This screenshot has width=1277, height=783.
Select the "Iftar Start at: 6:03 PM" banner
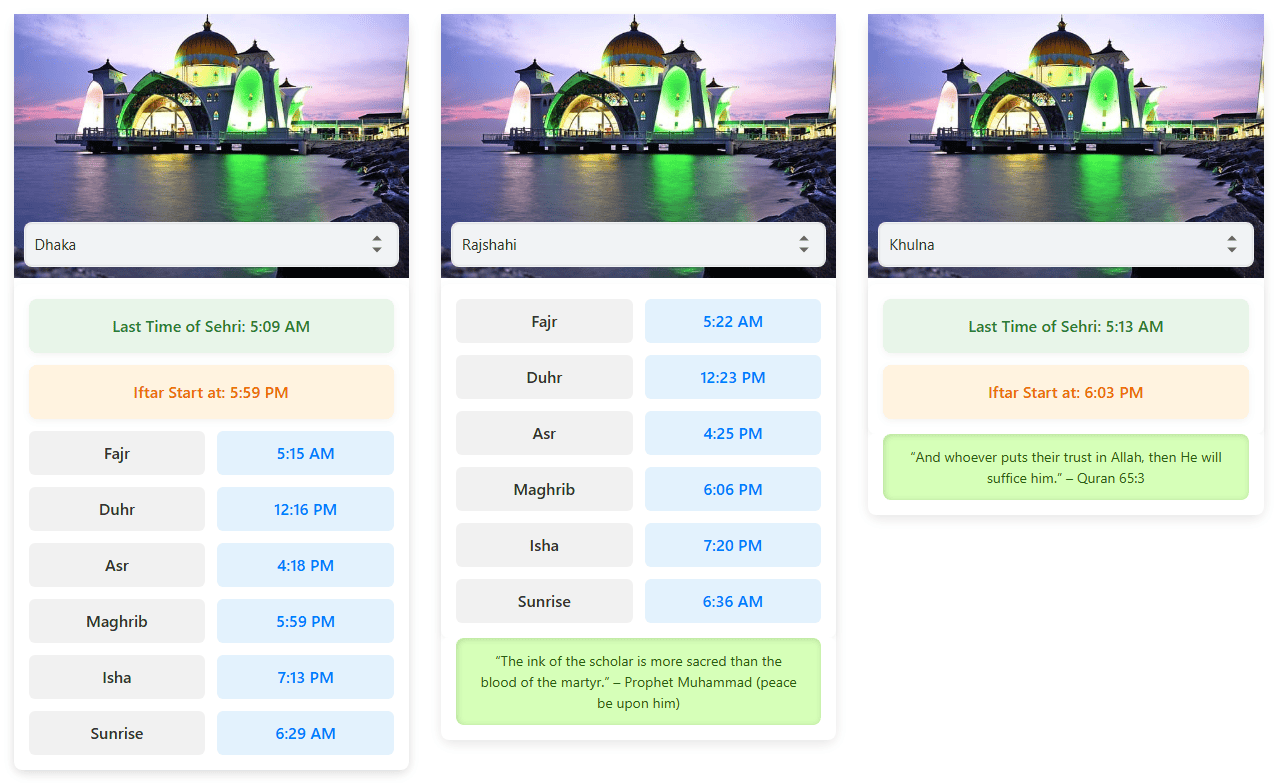(x=1066, y=392)
